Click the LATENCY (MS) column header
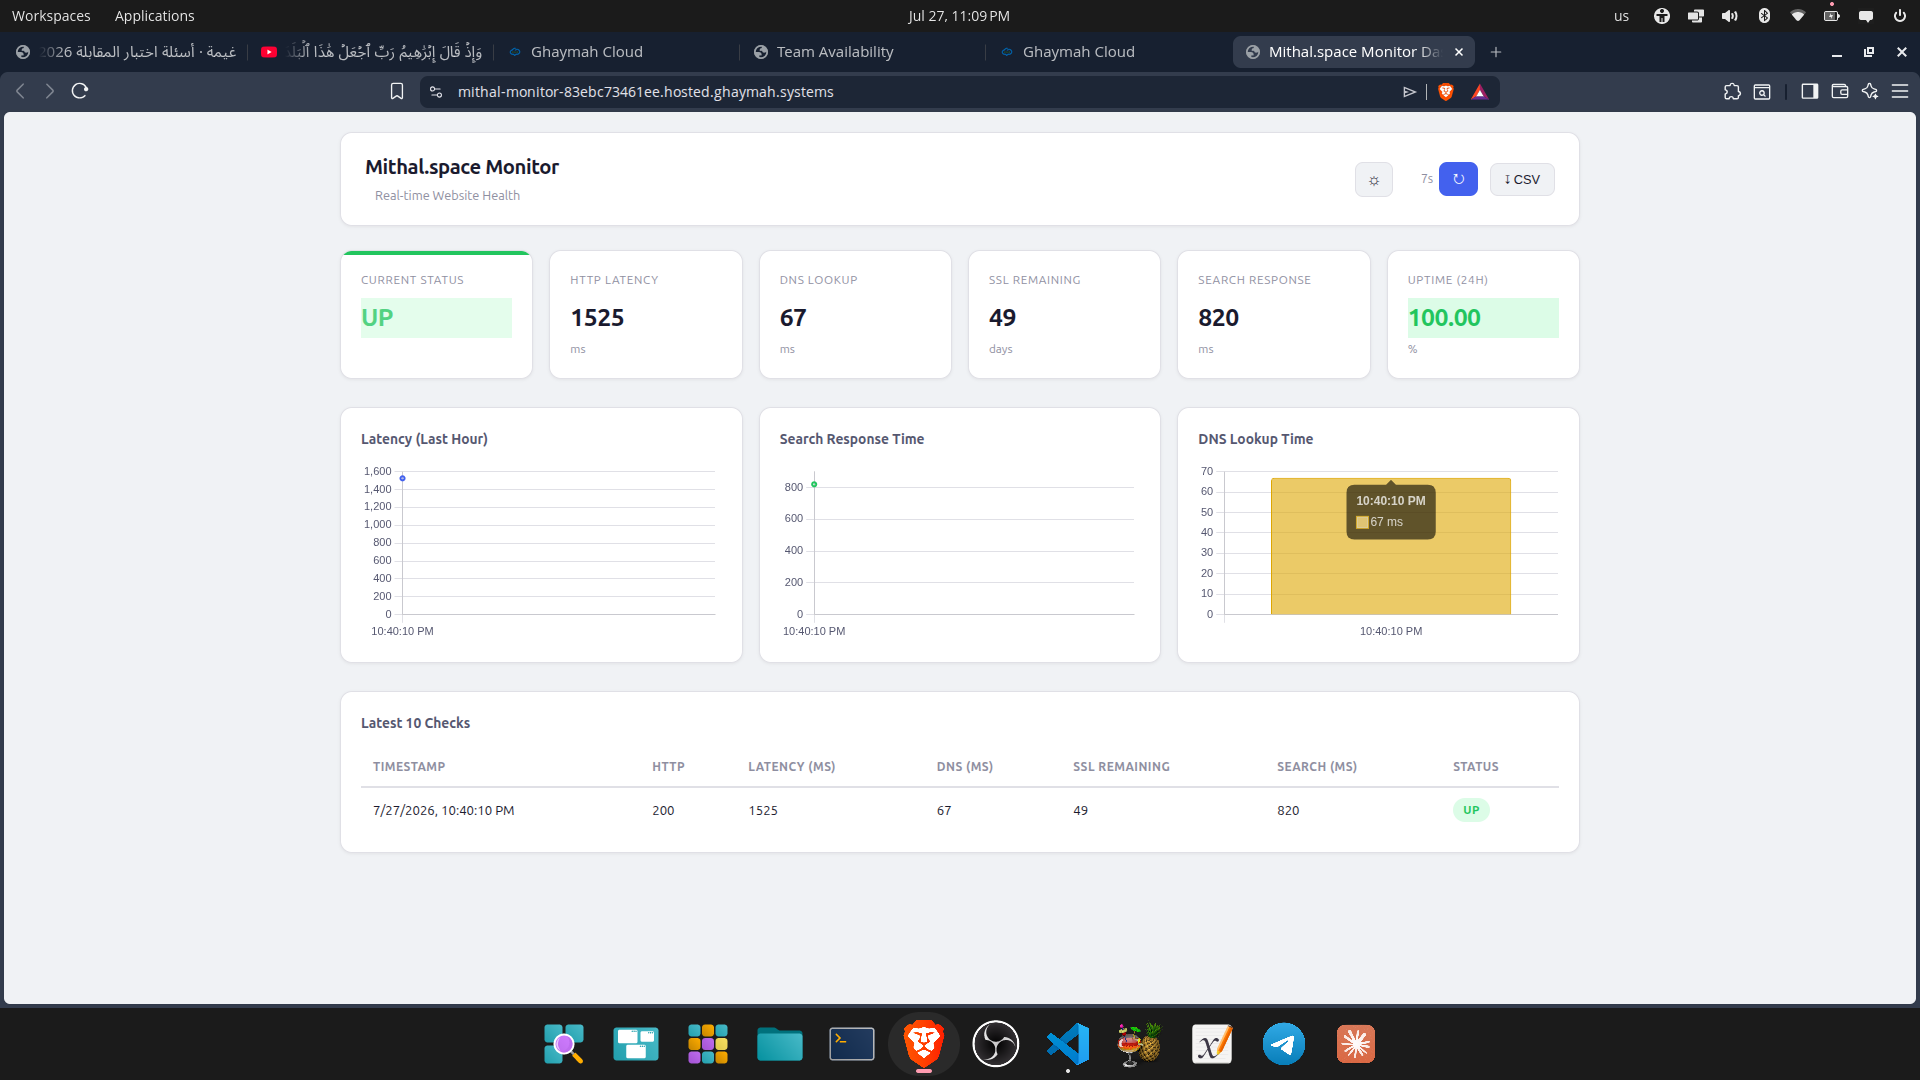This screenshot has height=1080, width=1920. tap(792, 767)
